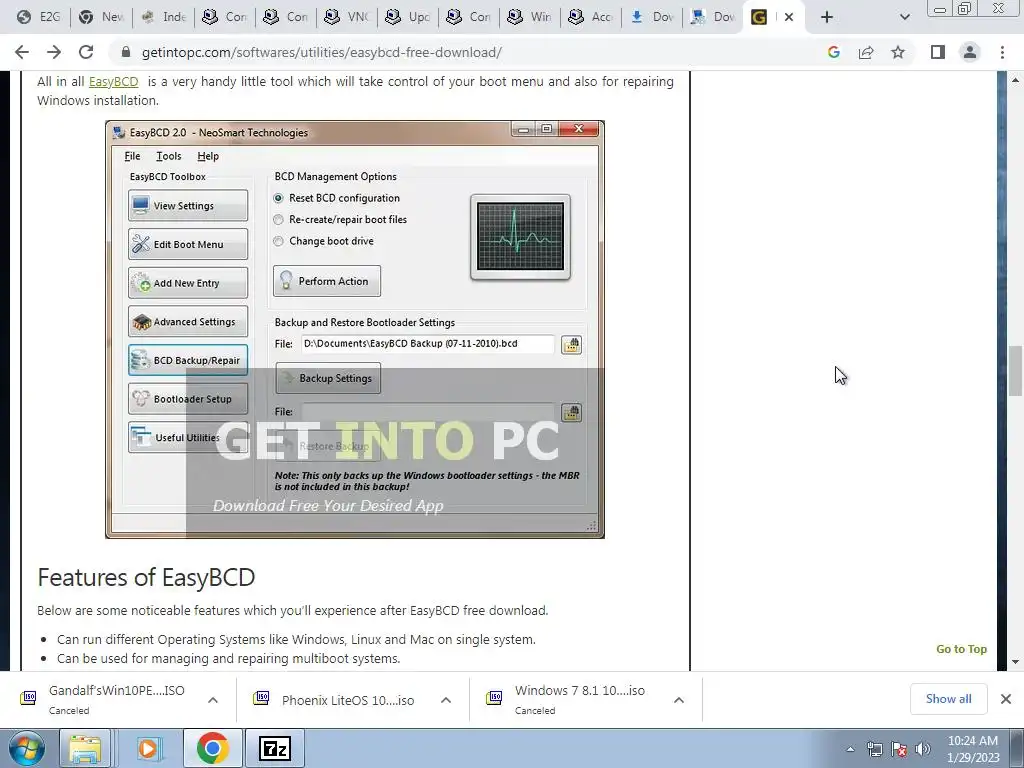Open the Chrome three-dot menu
Screen dimensions: 1024x768
click(x=1002, y=52)
